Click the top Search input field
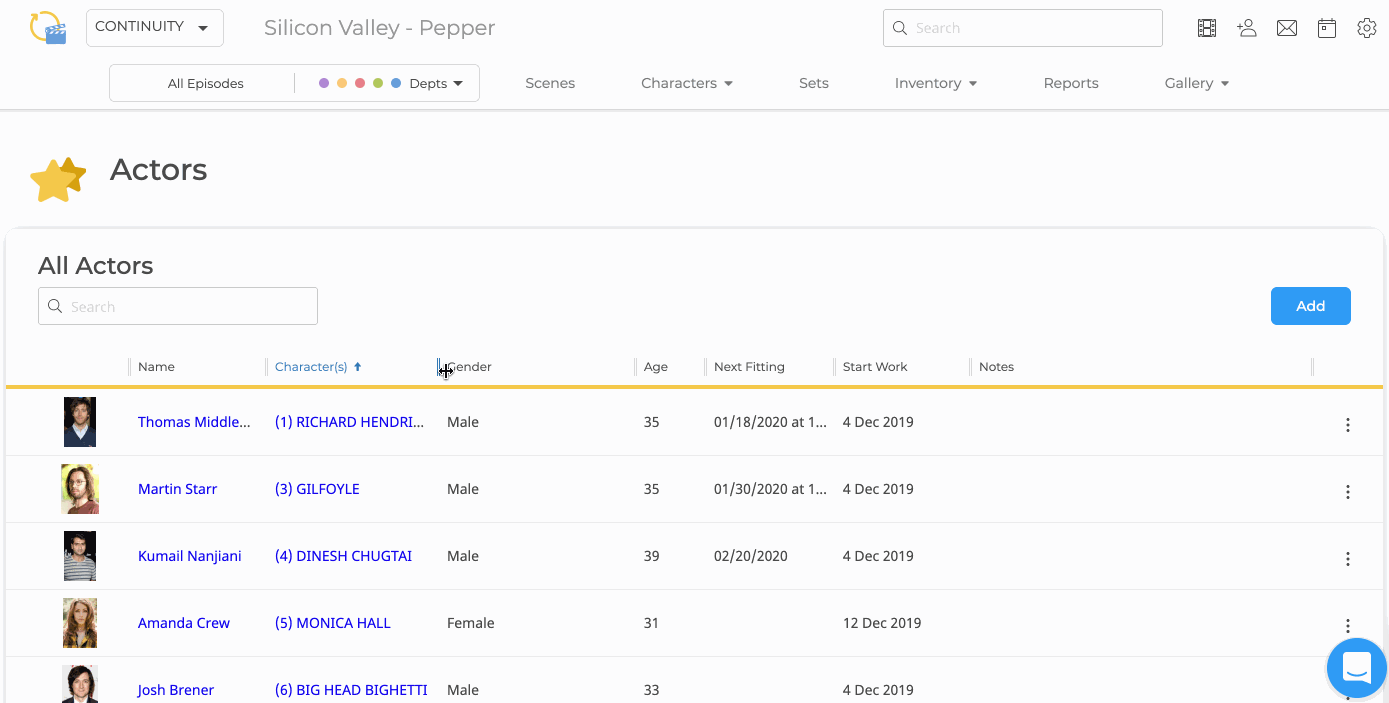 tap(1022, 28)
